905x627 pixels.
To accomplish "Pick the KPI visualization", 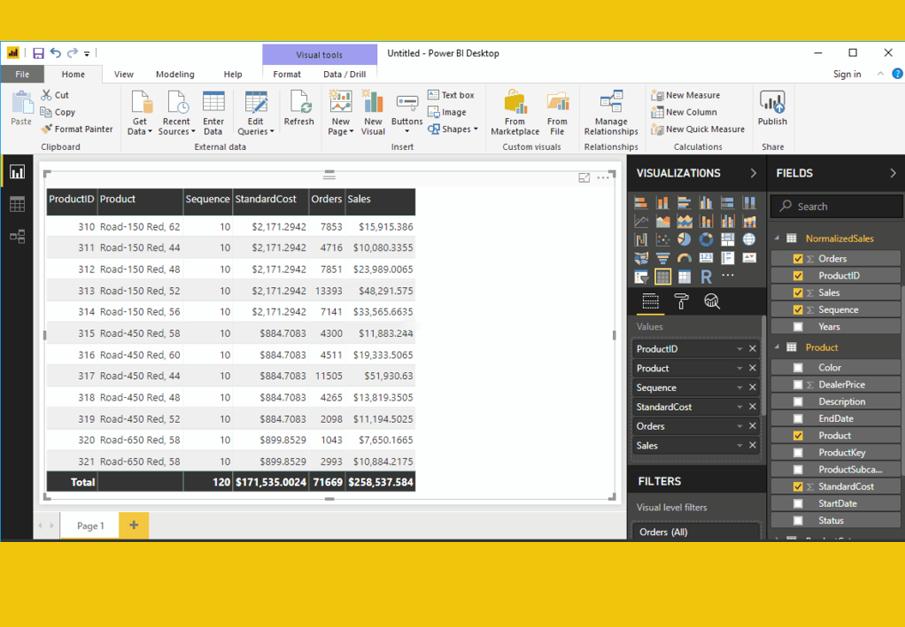I will pos(749,258).
